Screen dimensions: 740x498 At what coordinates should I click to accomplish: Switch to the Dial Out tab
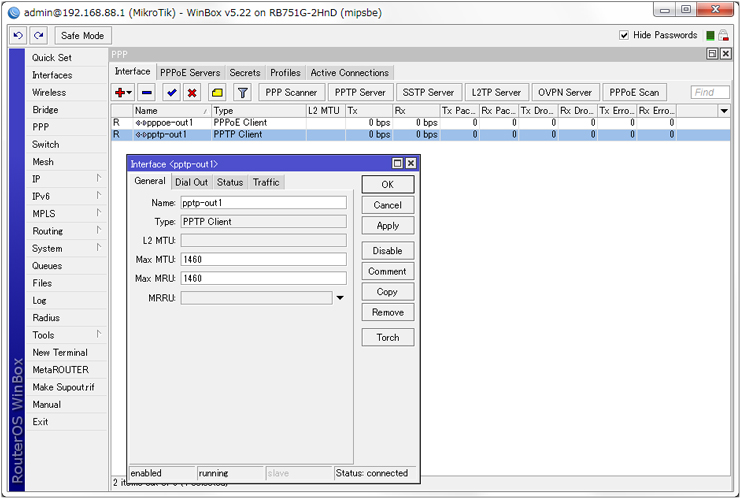tap(191, 182)
